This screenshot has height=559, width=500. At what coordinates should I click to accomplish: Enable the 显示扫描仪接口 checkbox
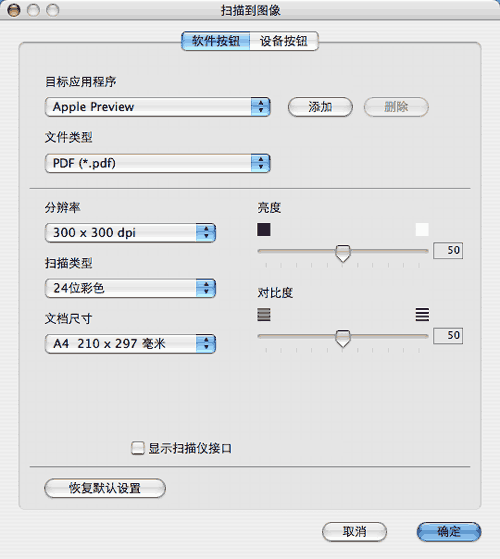[138, 448]
